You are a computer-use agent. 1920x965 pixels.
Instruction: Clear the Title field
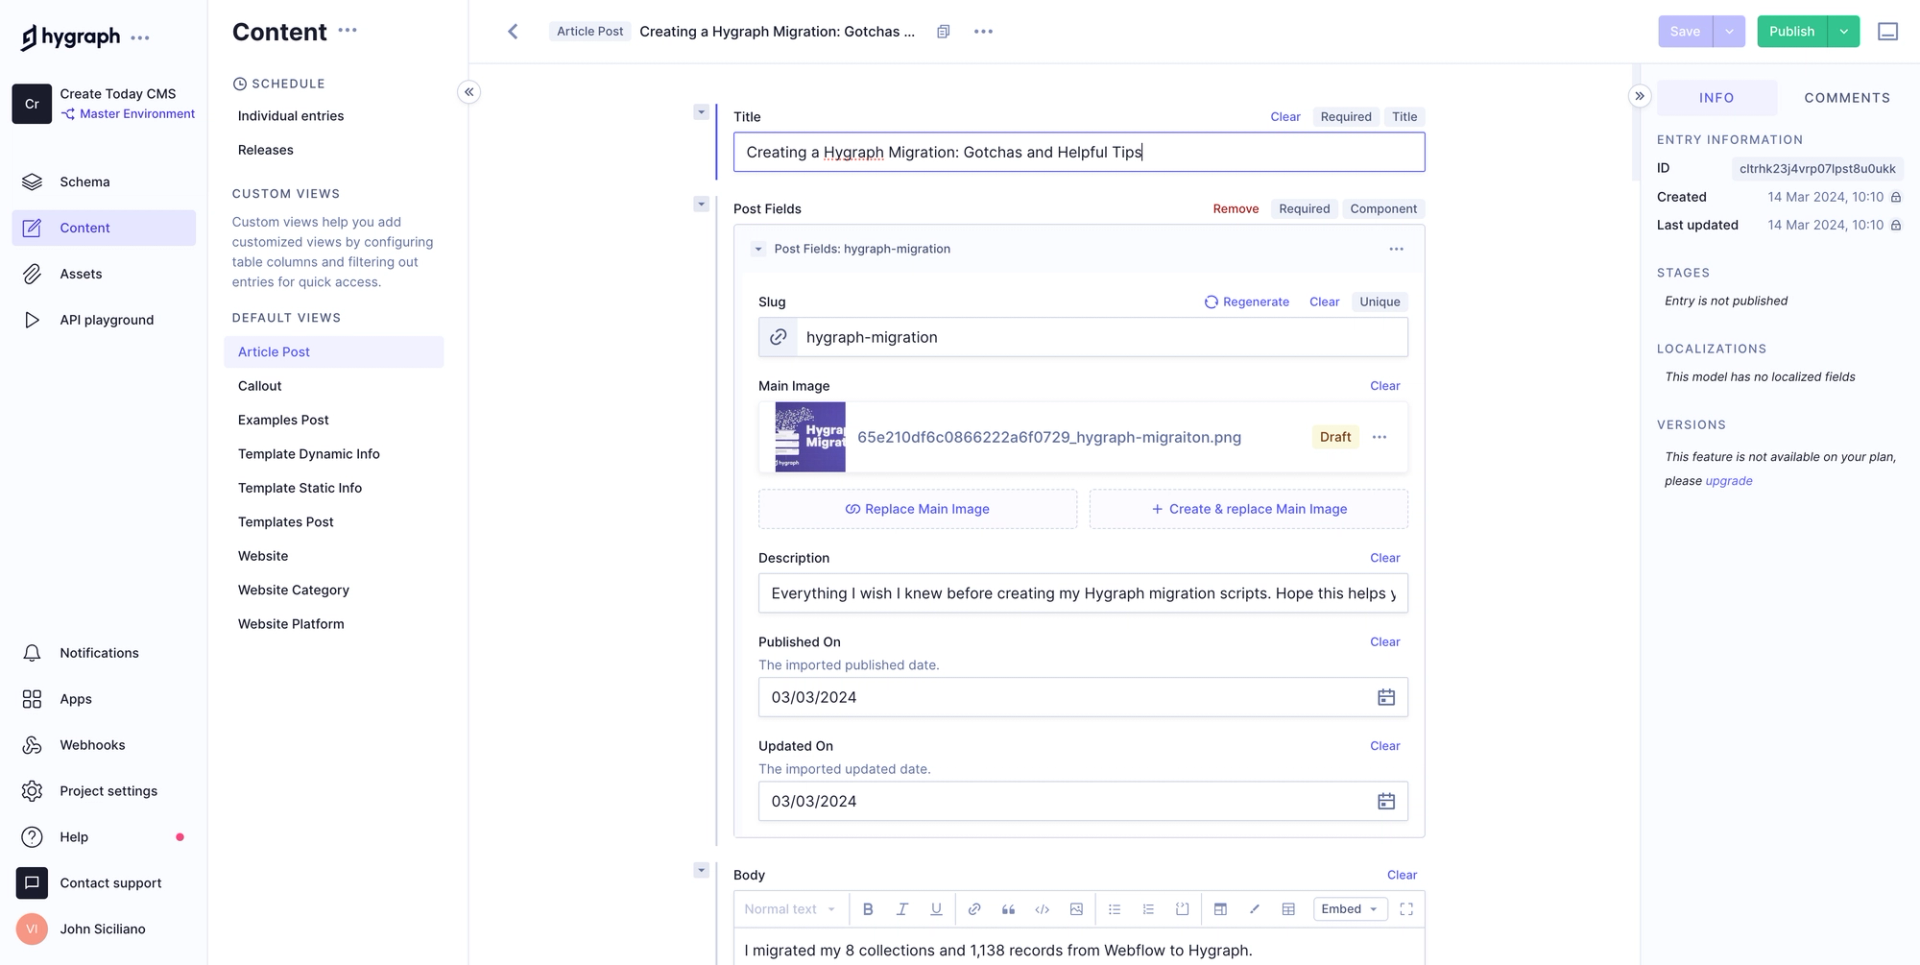pyautogui.click(x=1285, y=117)
